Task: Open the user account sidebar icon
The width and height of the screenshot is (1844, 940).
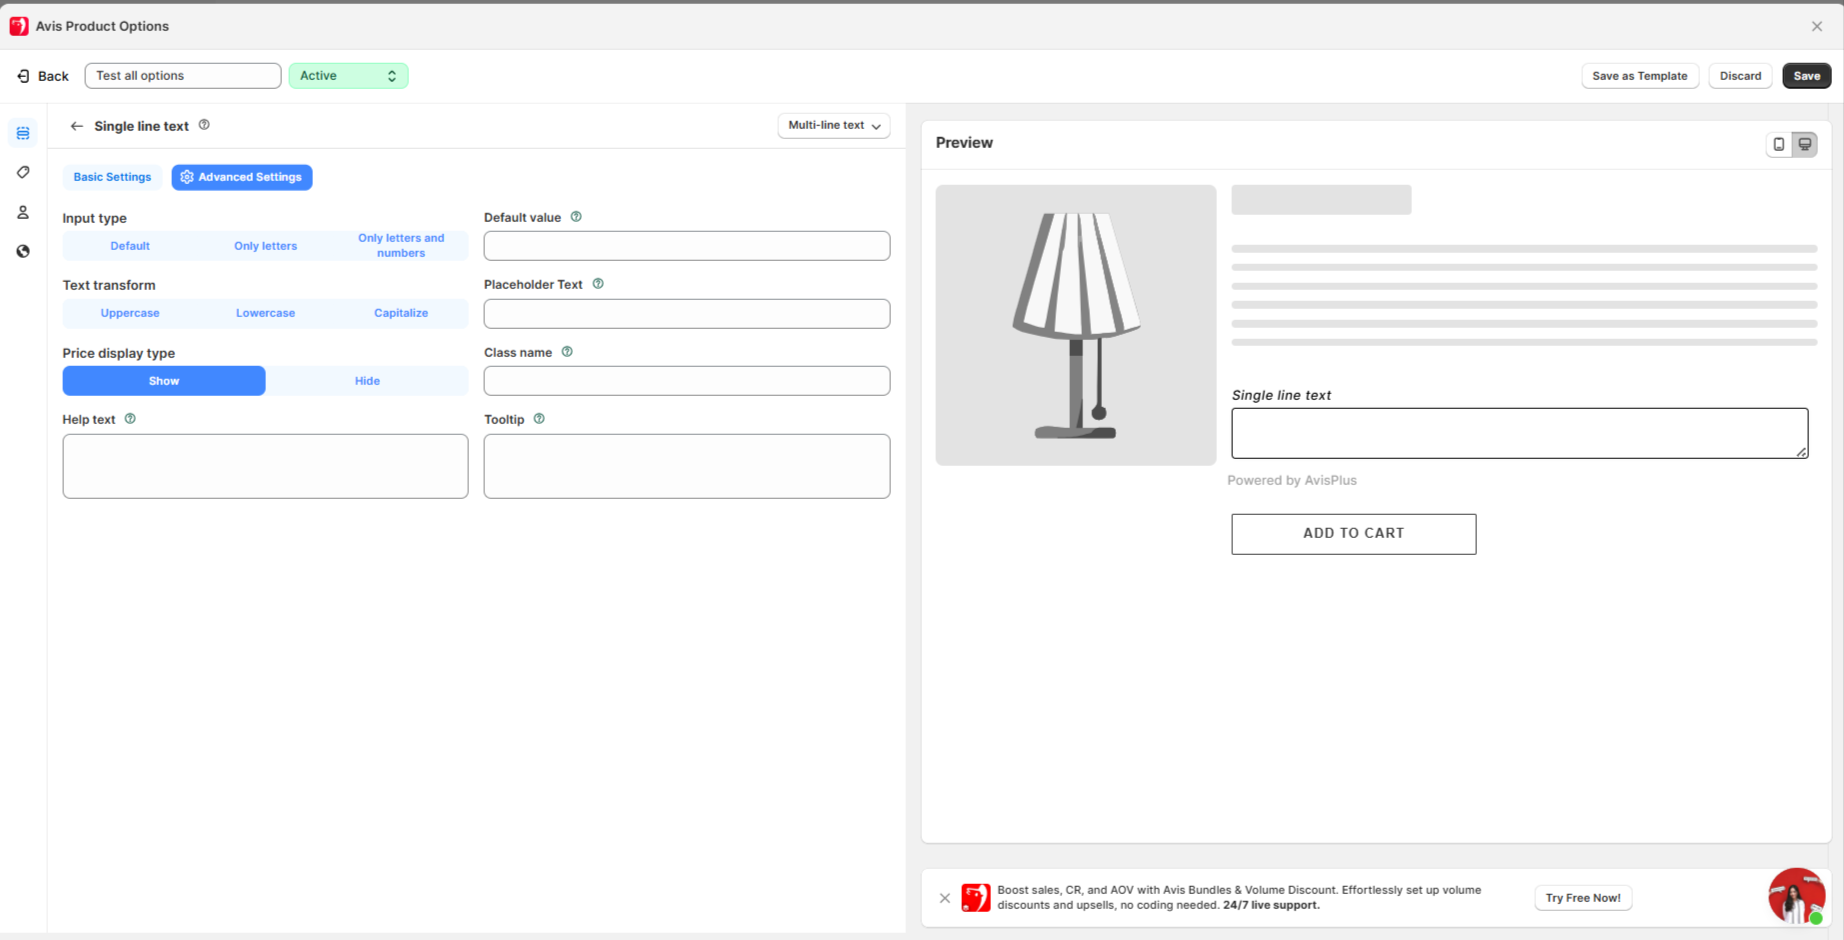Action: point(23,212)
